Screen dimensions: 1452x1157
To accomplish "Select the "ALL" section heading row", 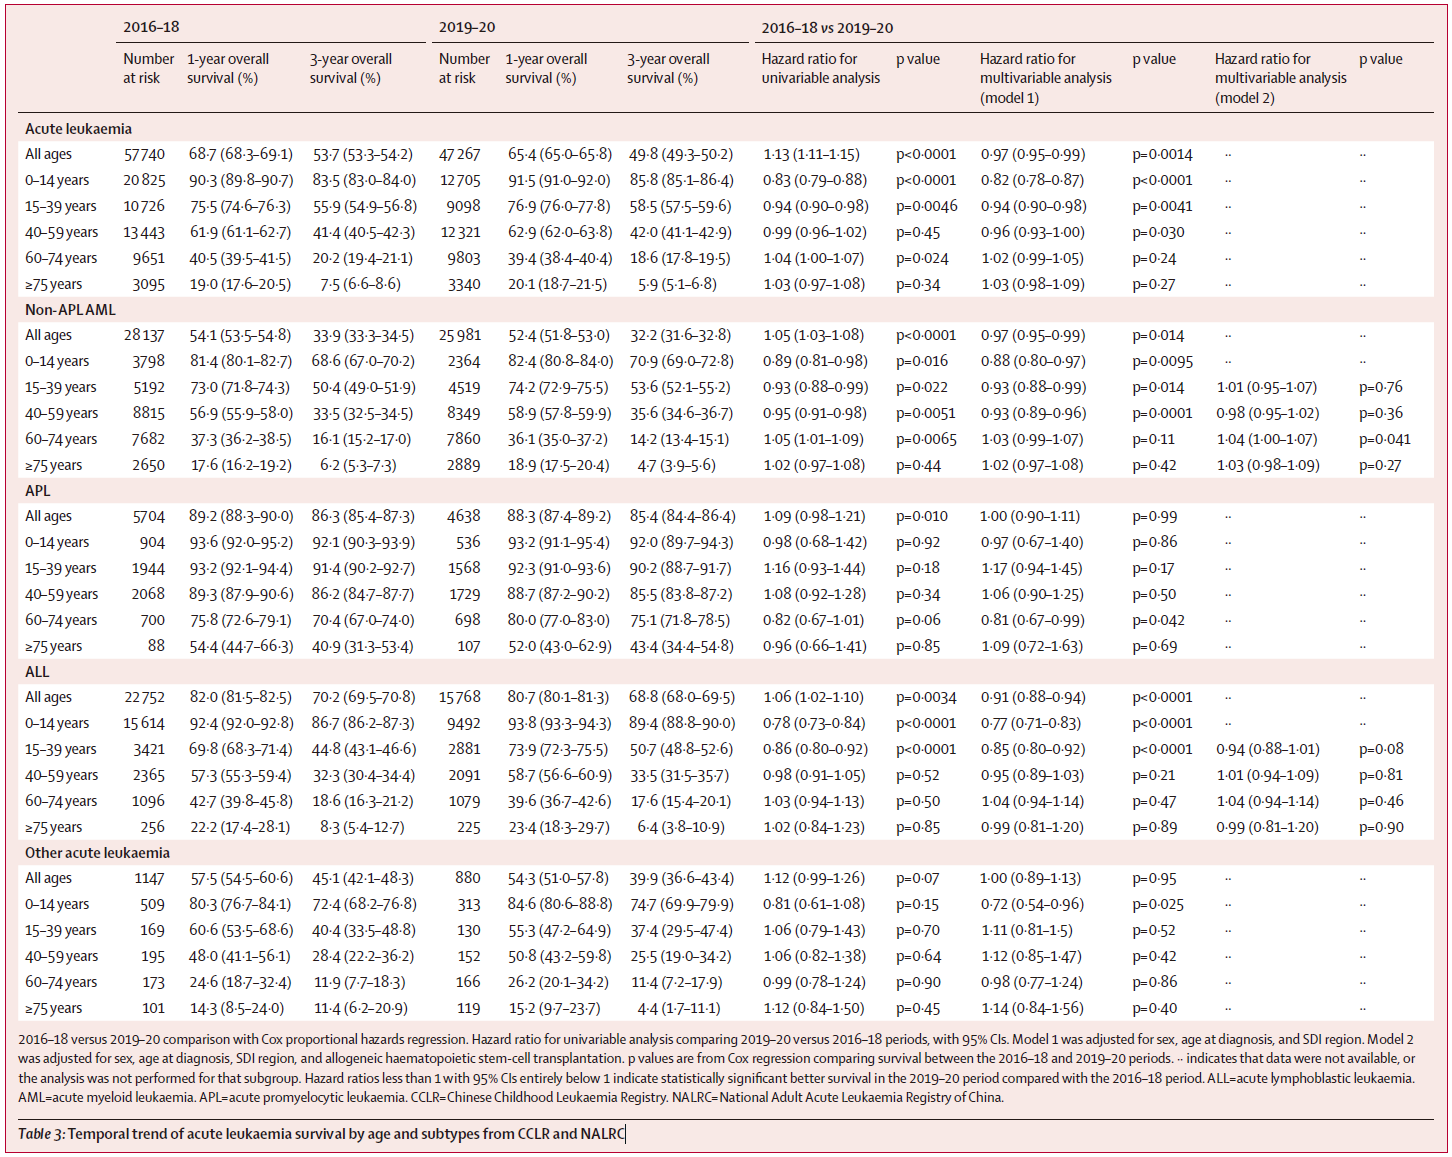I will click(37, 672).
